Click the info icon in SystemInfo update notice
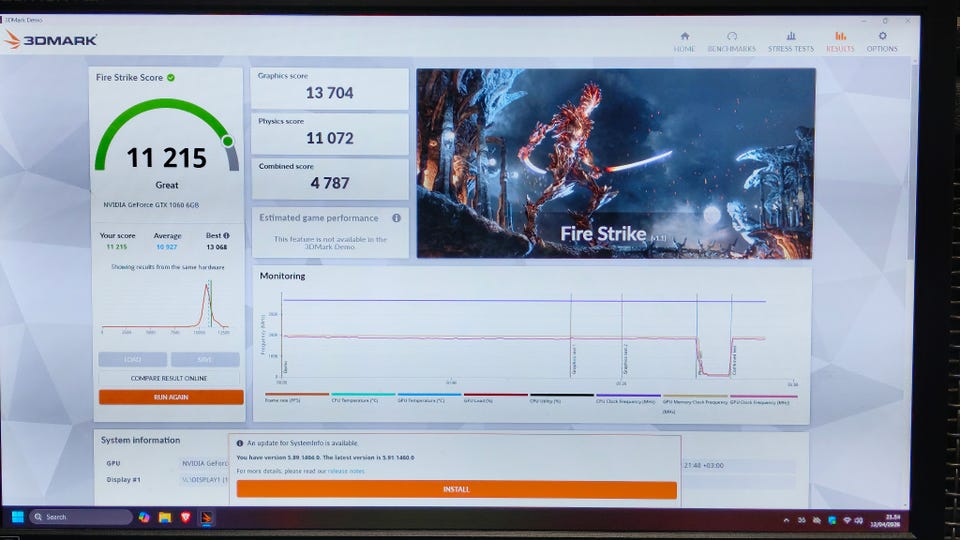 click(240, 443)
